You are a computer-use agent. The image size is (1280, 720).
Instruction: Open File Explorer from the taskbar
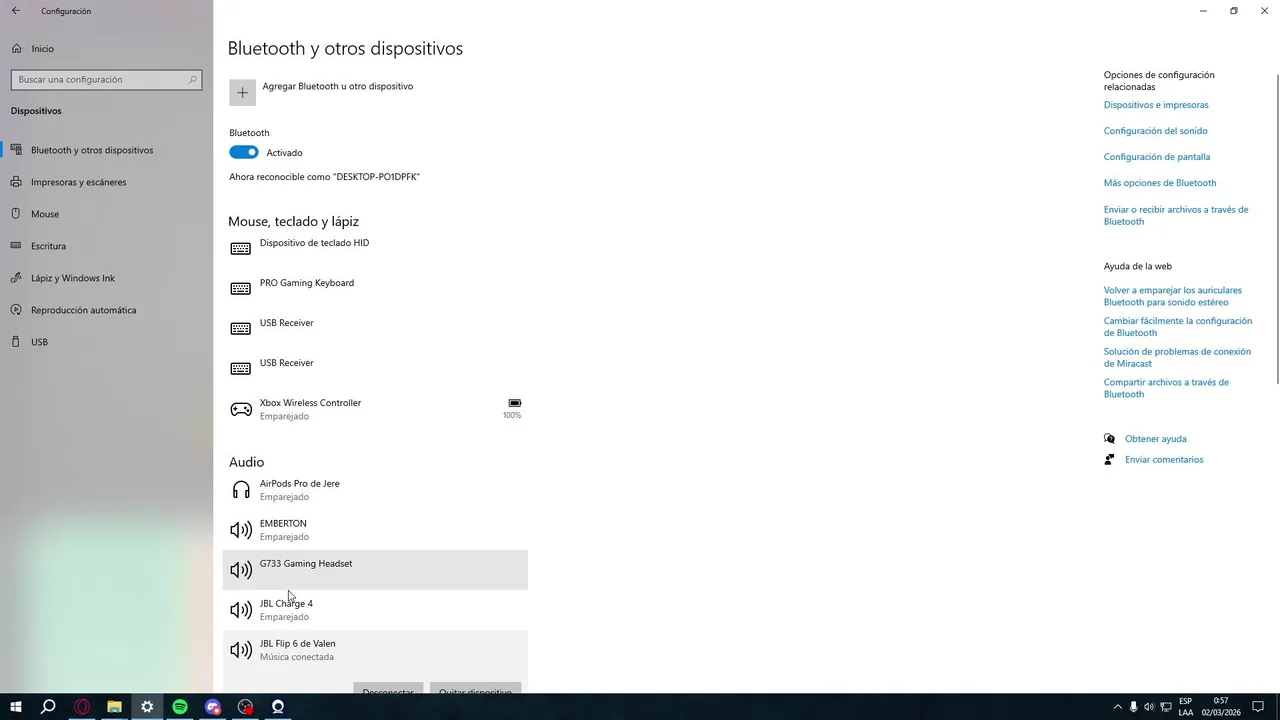114,707
